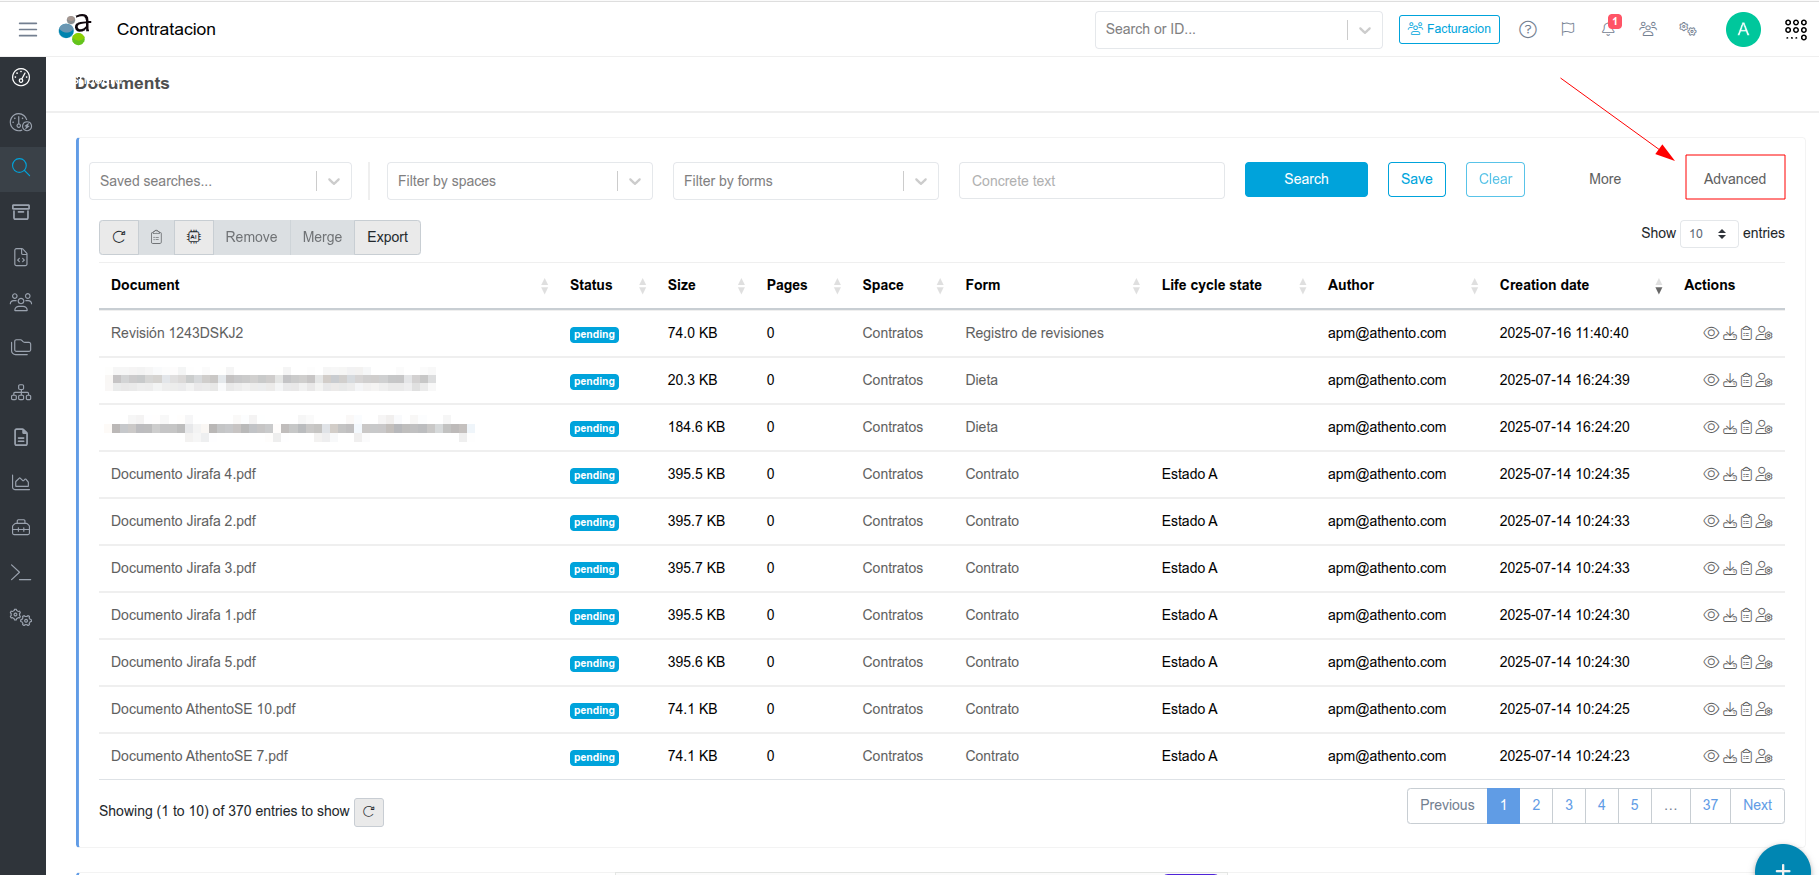
Task: View Documento Jirafa 2.pdf with the eye icon
Action: click(1711, 521)
